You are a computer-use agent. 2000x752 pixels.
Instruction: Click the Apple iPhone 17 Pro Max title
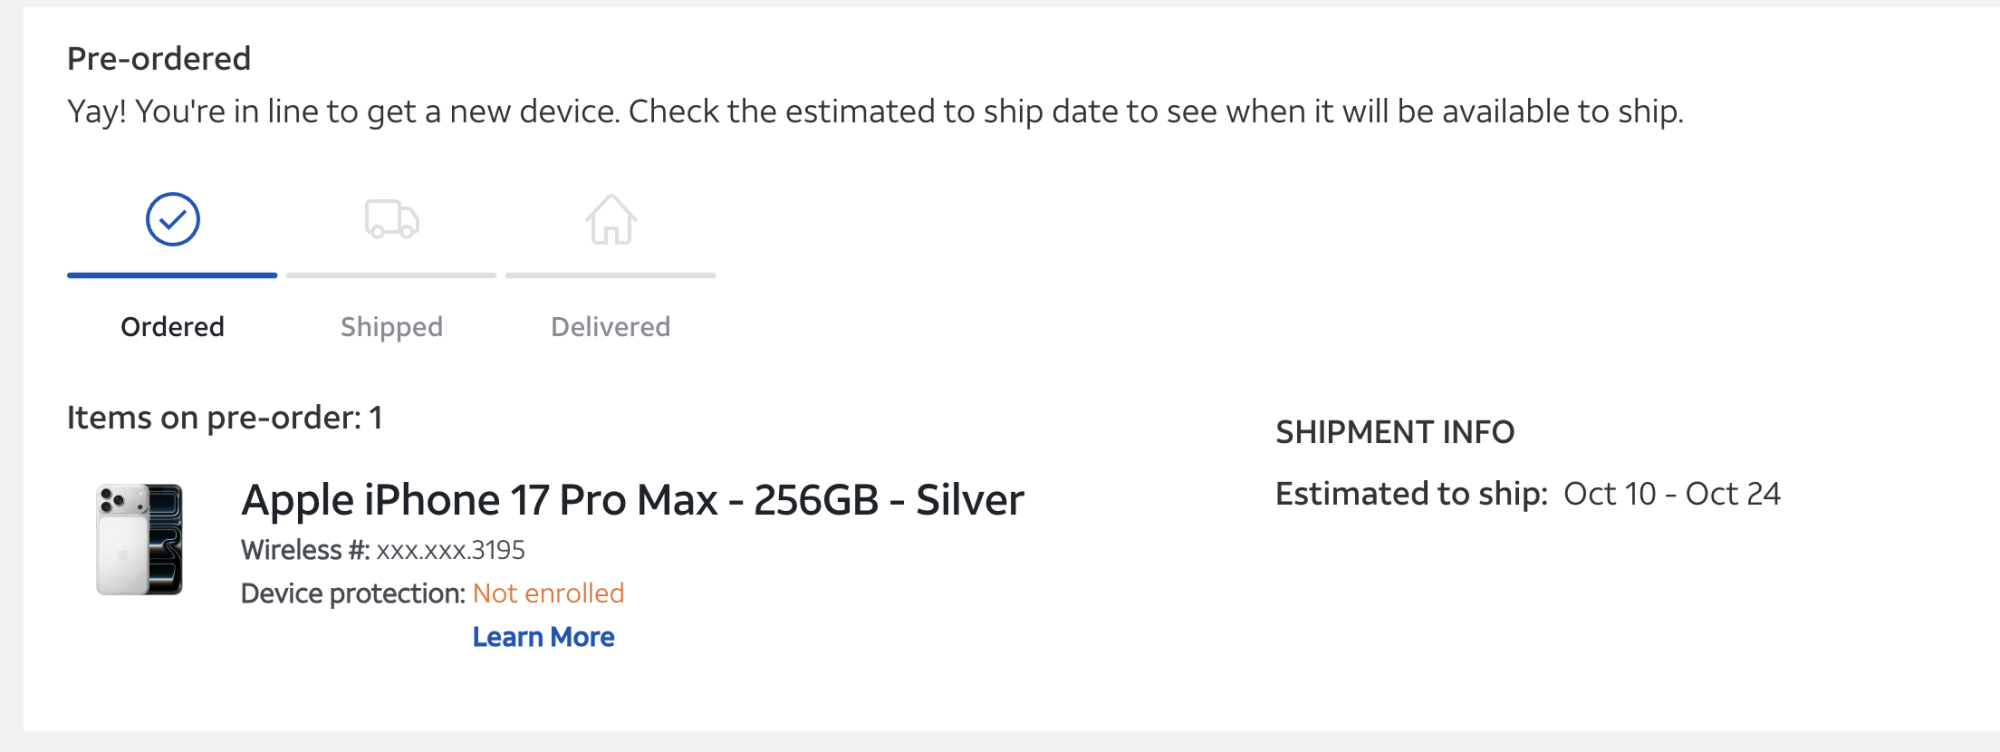632,500
